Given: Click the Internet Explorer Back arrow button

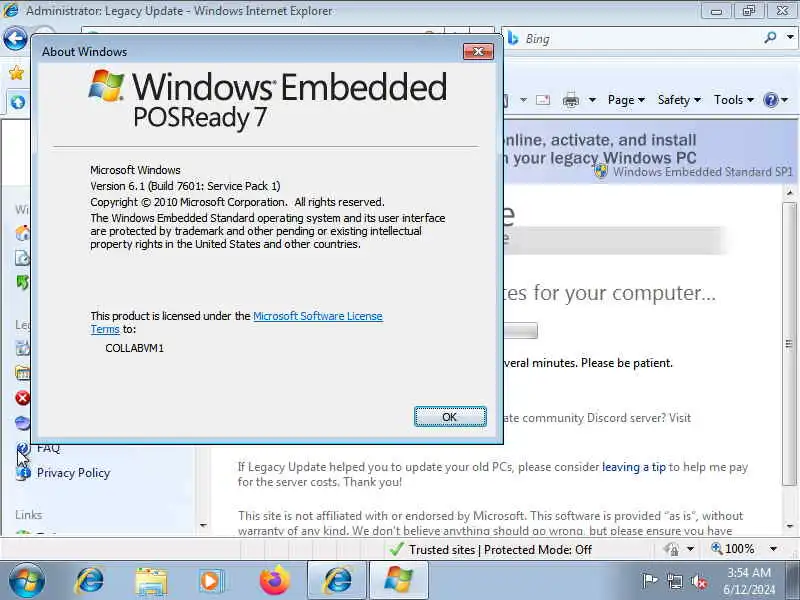Looking at the screenshot, I should click(15, 38).
